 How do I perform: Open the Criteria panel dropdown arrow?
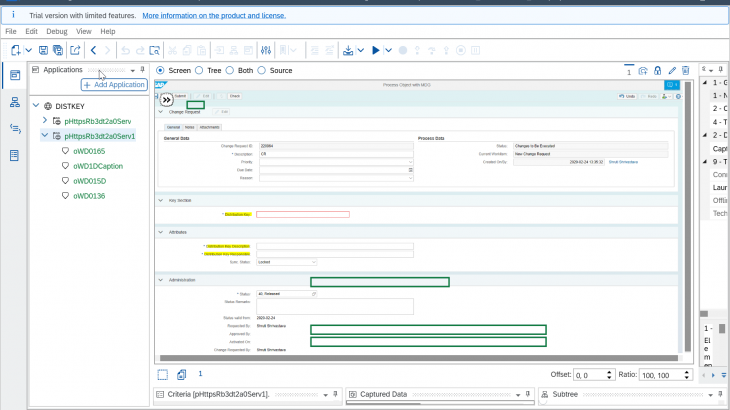pos(325,395)
